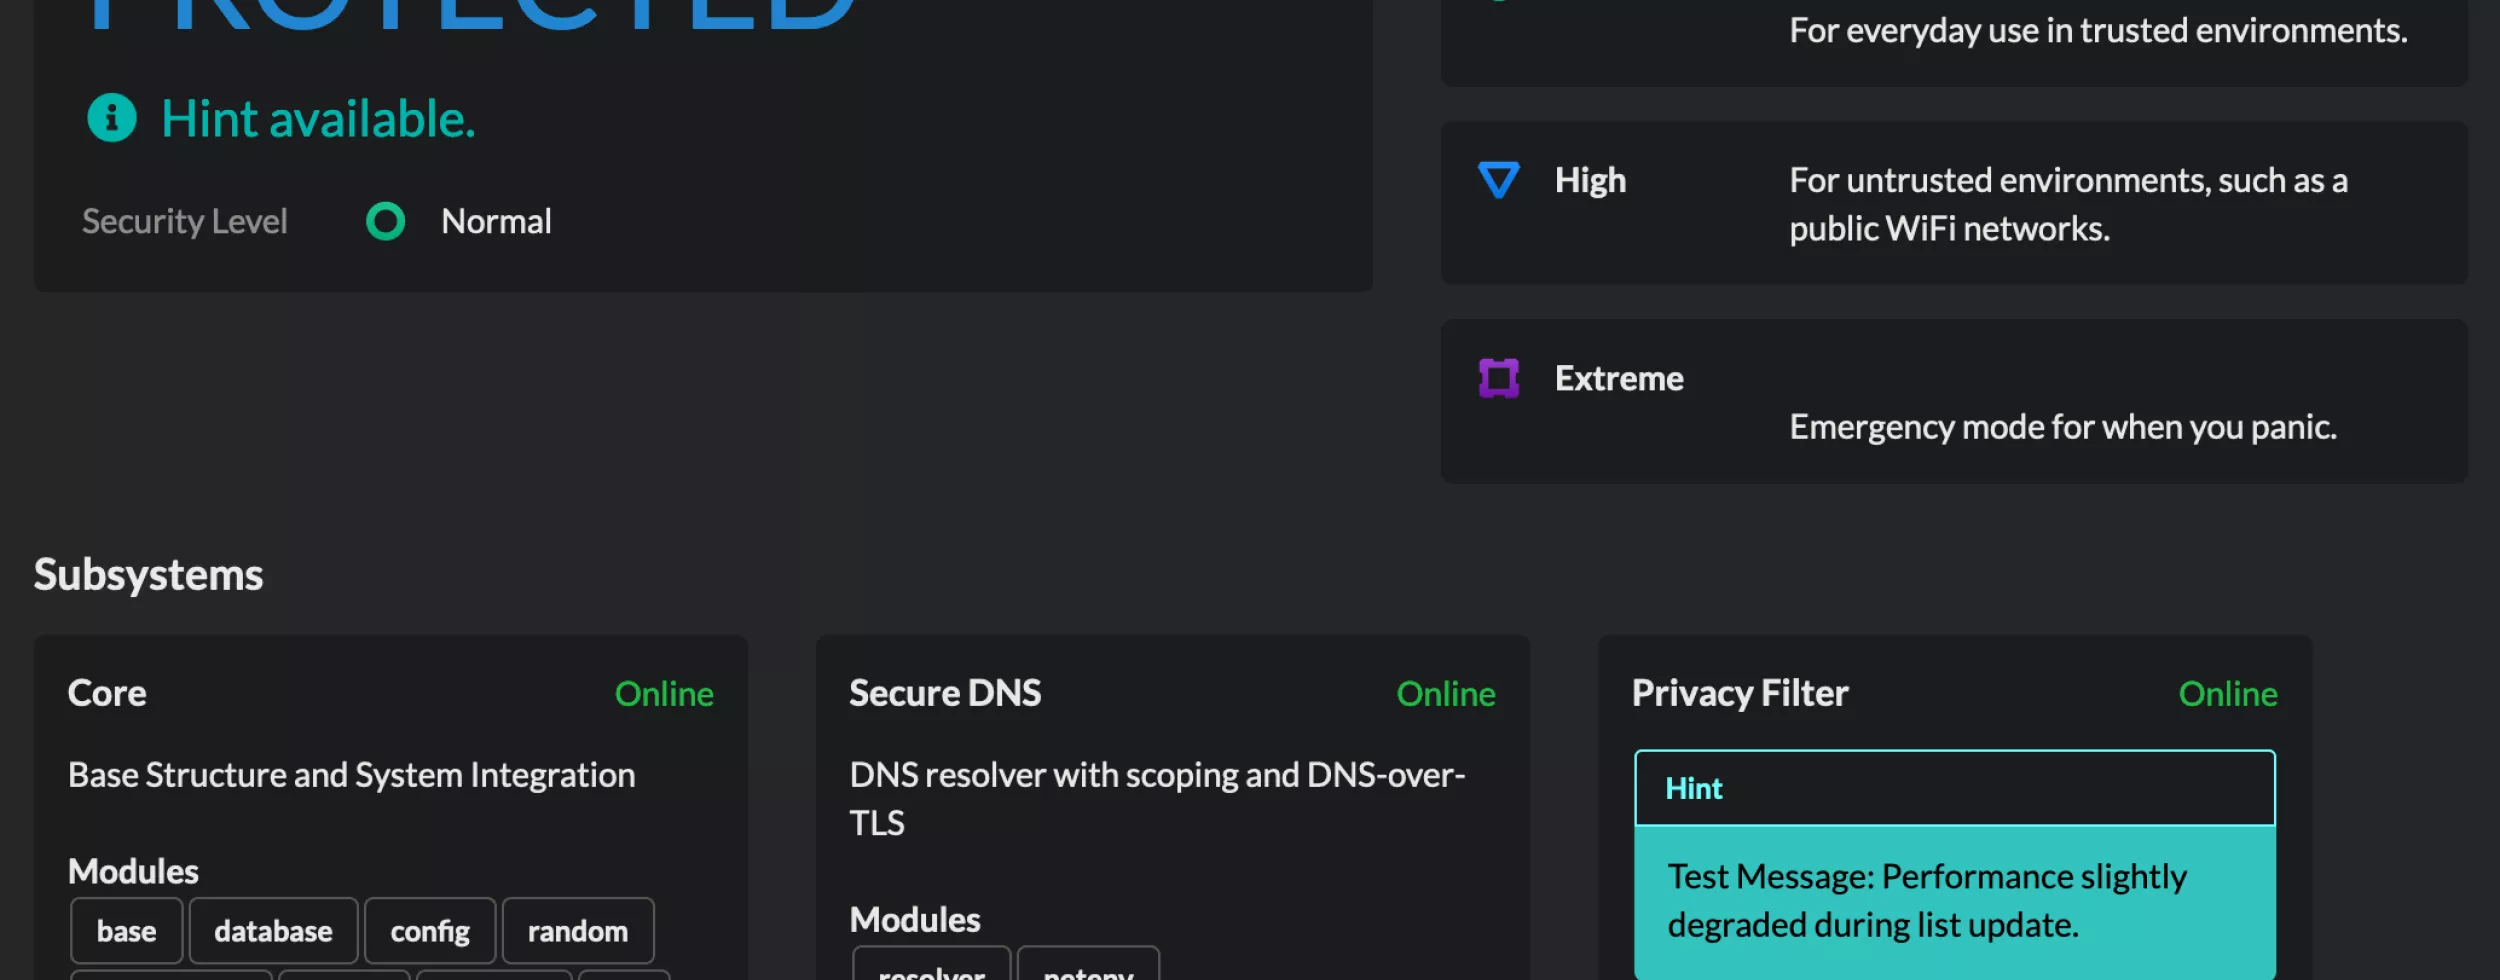Open the base module tag
The width and height of the screenshot is (2500, 980).
(x=126, y=931)
